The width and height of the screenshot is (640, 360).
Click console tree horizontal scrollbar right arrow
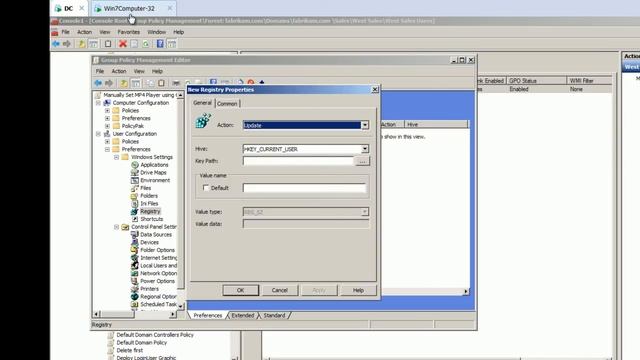(x=173, y=314)
